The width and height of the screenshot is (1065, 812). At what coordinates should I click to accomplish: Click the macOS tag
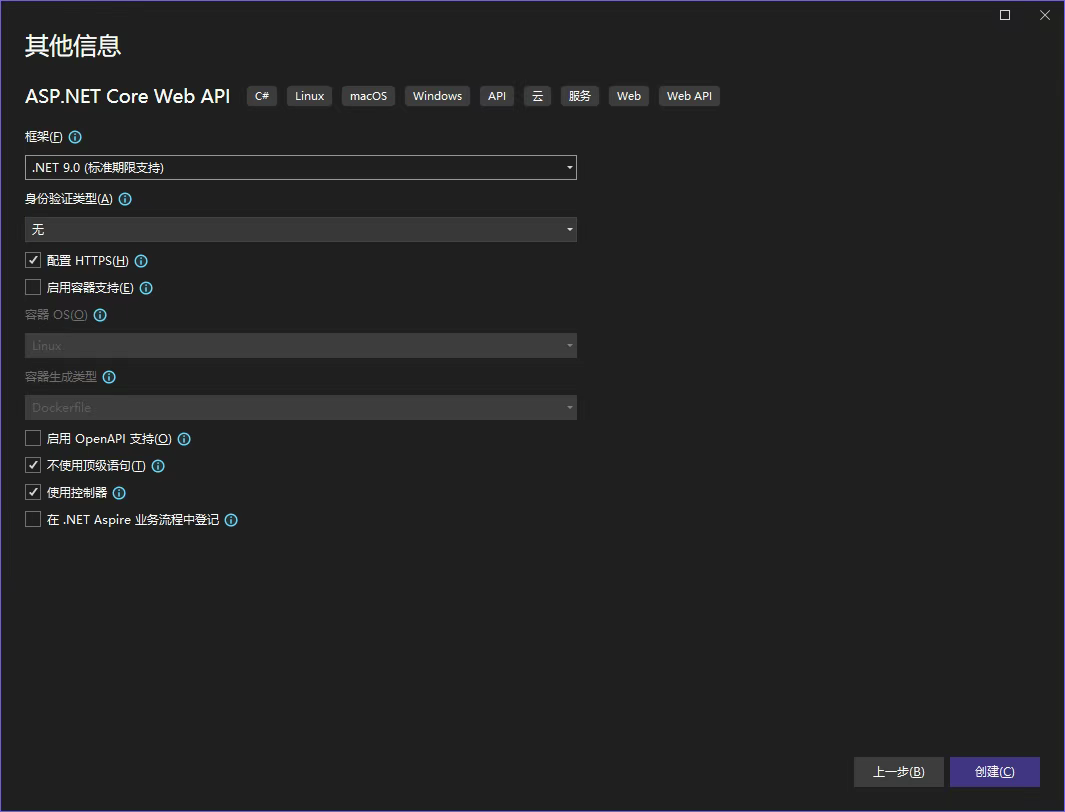[x=368, y=96]
